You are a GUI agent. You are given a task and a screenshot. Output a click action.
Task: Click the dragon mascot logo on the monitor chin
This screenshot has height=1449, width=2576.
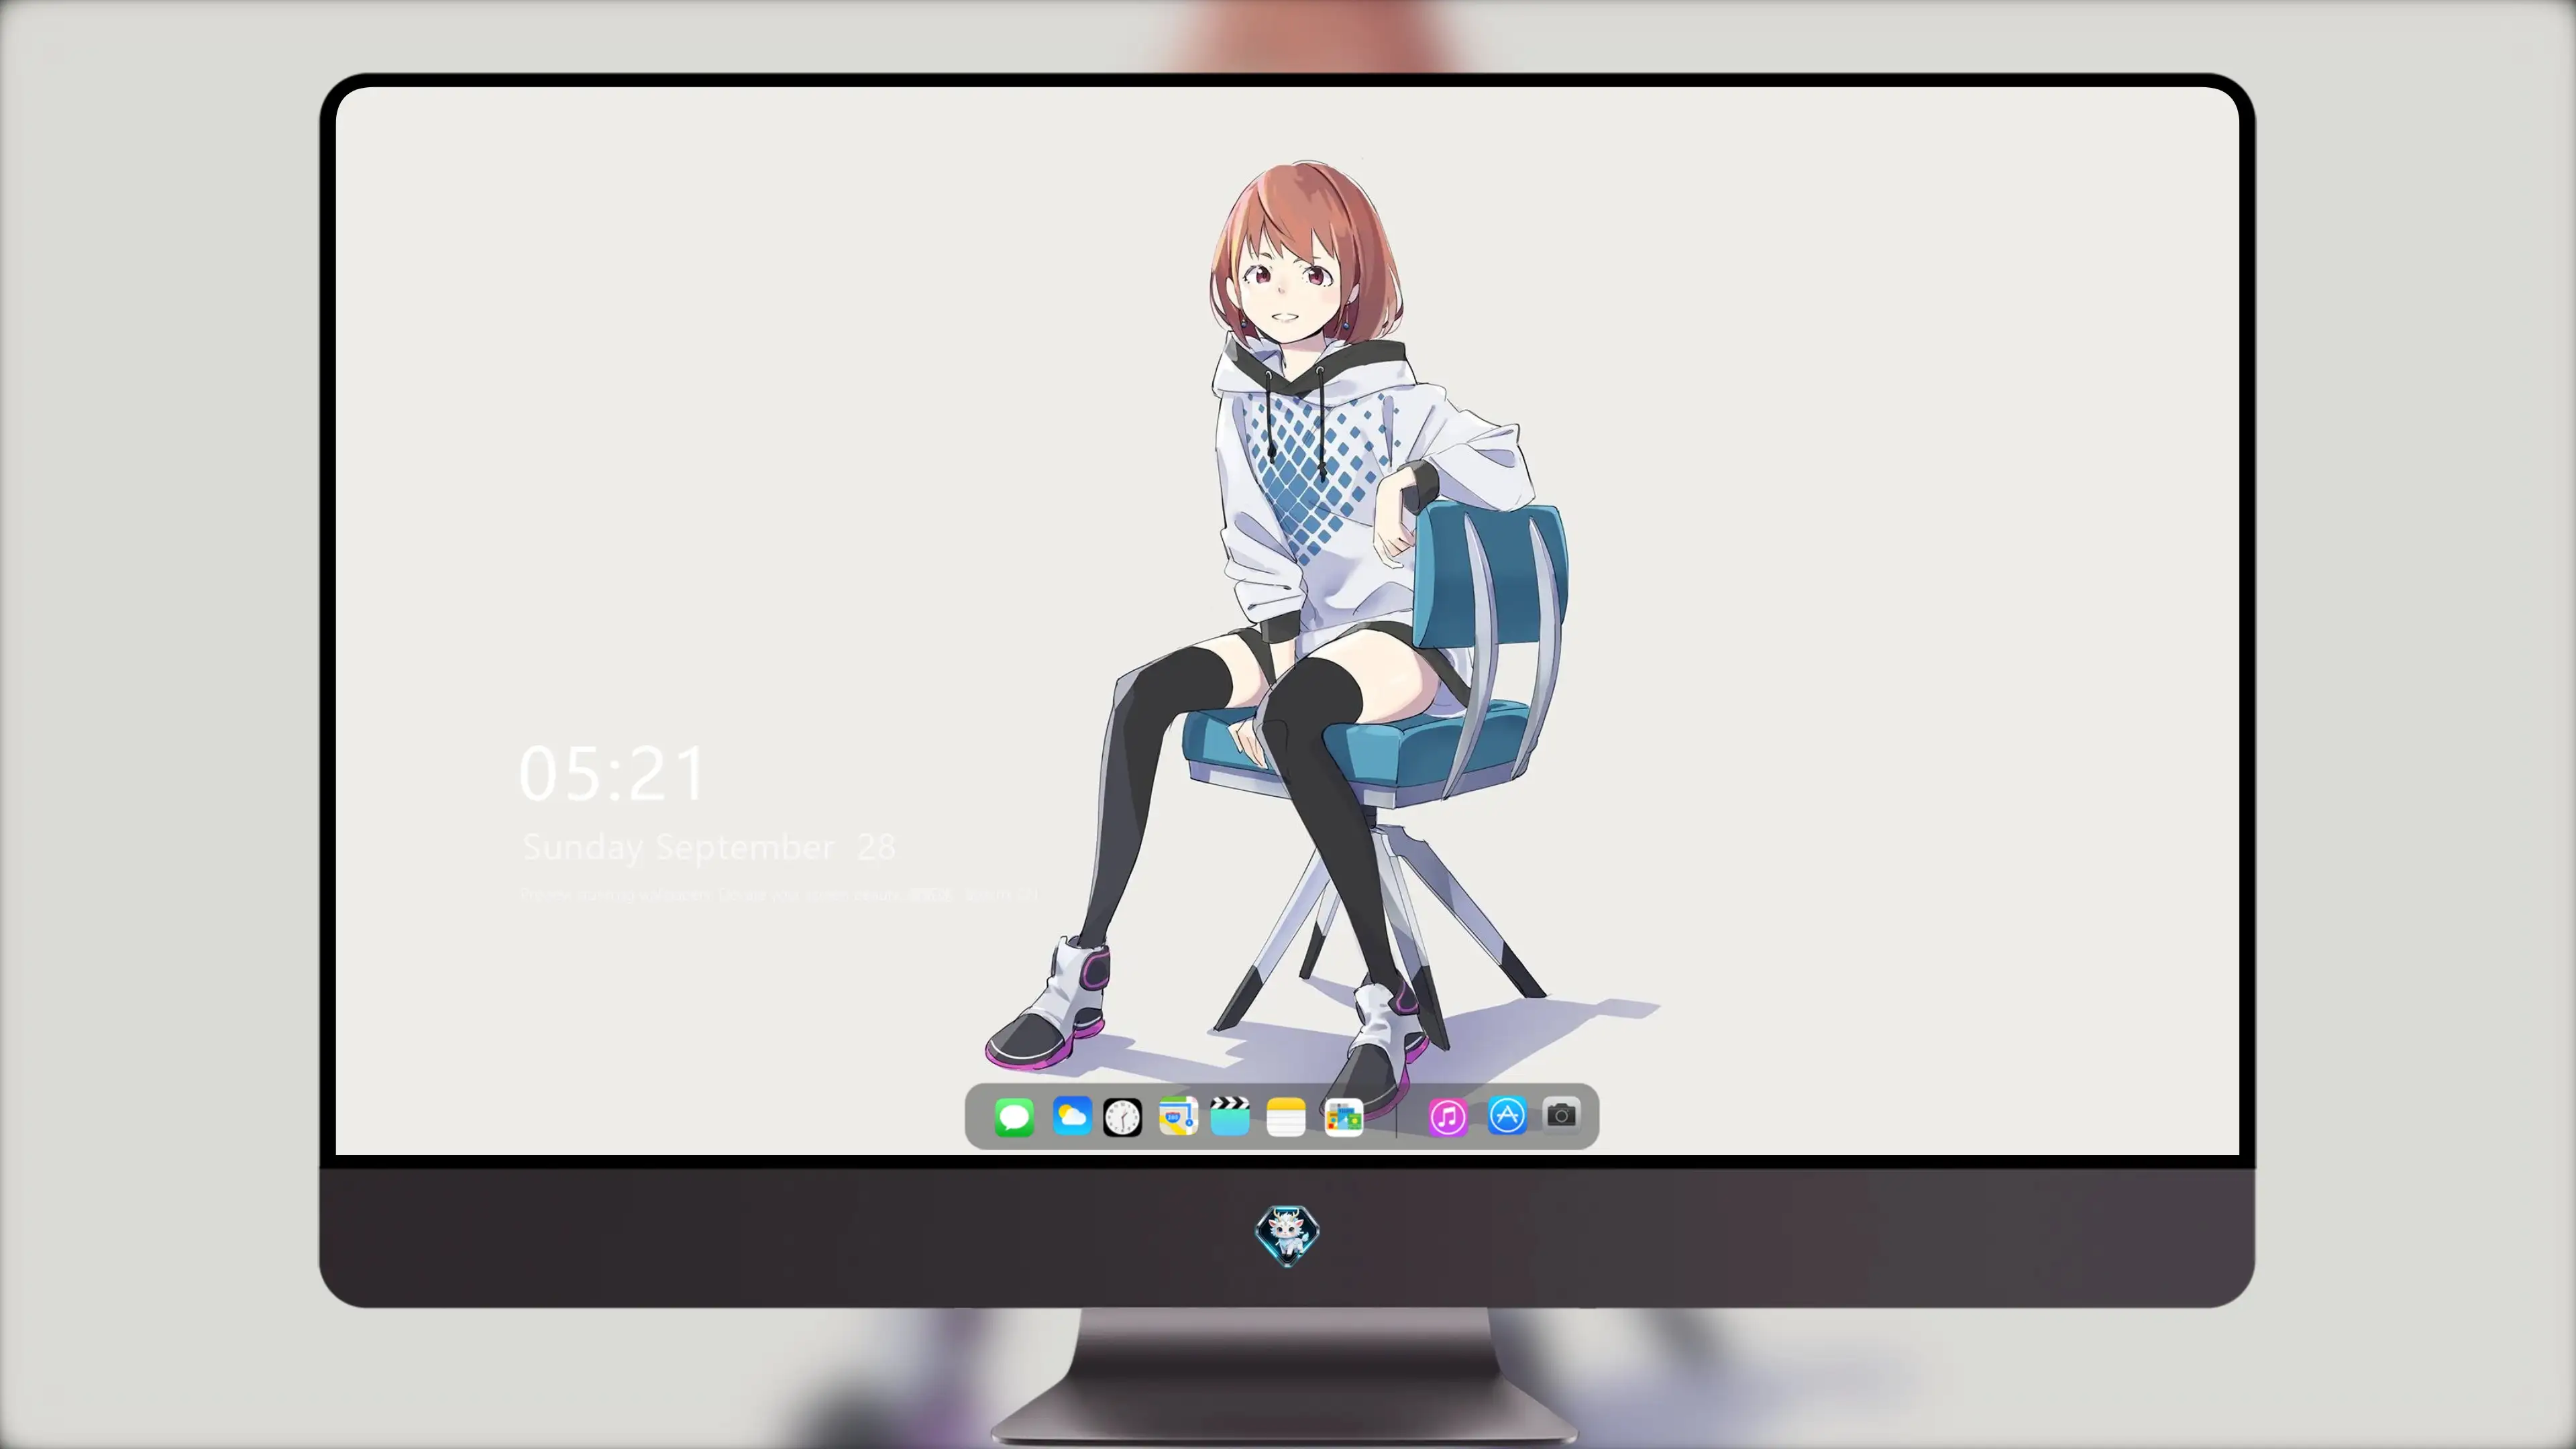(x=1287, y=1236)
